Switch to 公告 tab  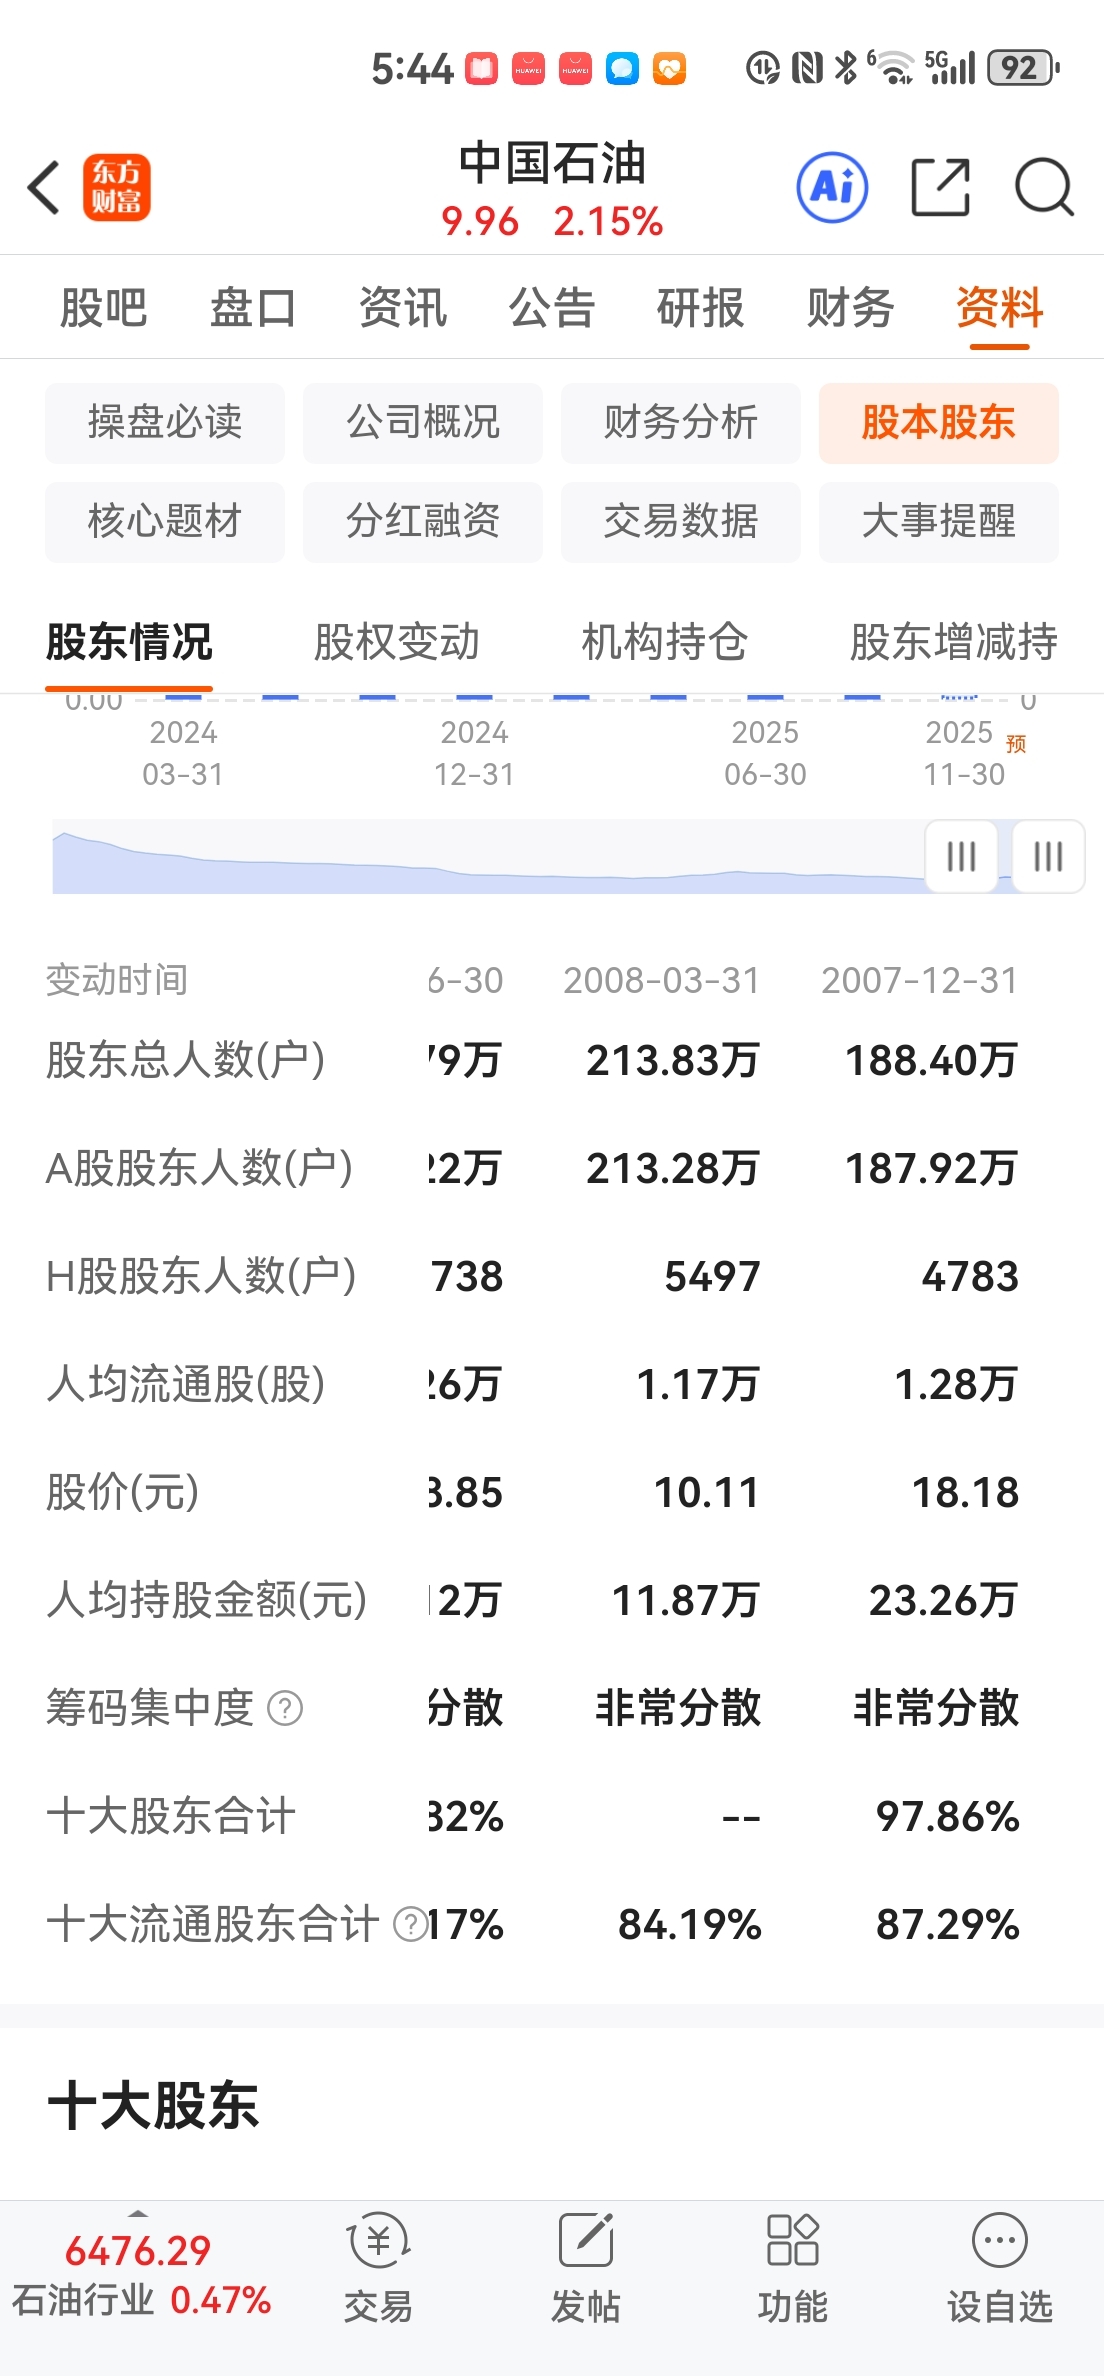coord(551,307)
